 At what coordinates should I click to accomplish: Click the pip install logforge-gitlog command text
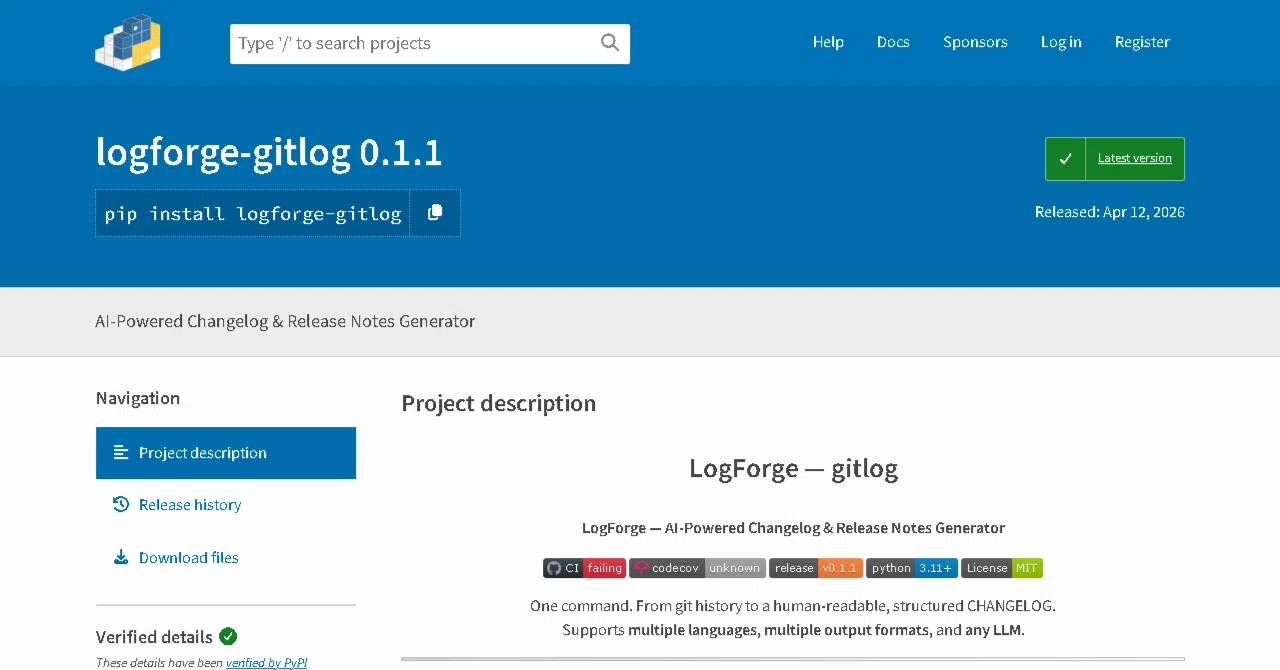click(x=253, y=214)
